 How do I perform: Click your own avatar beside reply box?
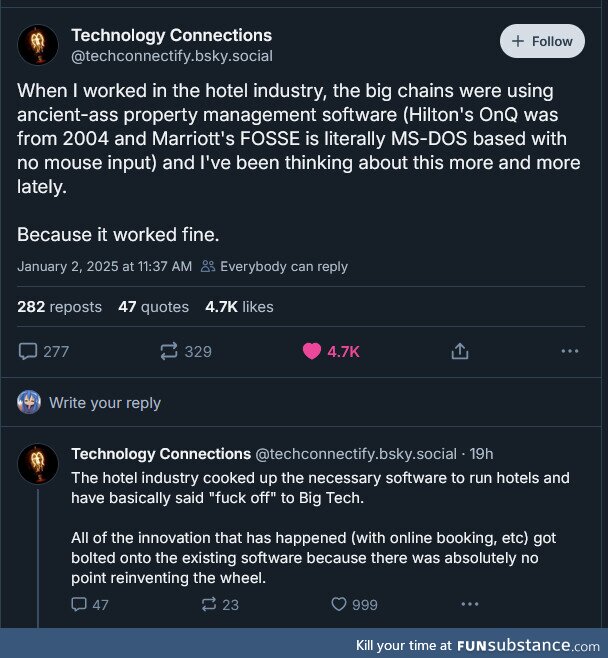(29, 402)
